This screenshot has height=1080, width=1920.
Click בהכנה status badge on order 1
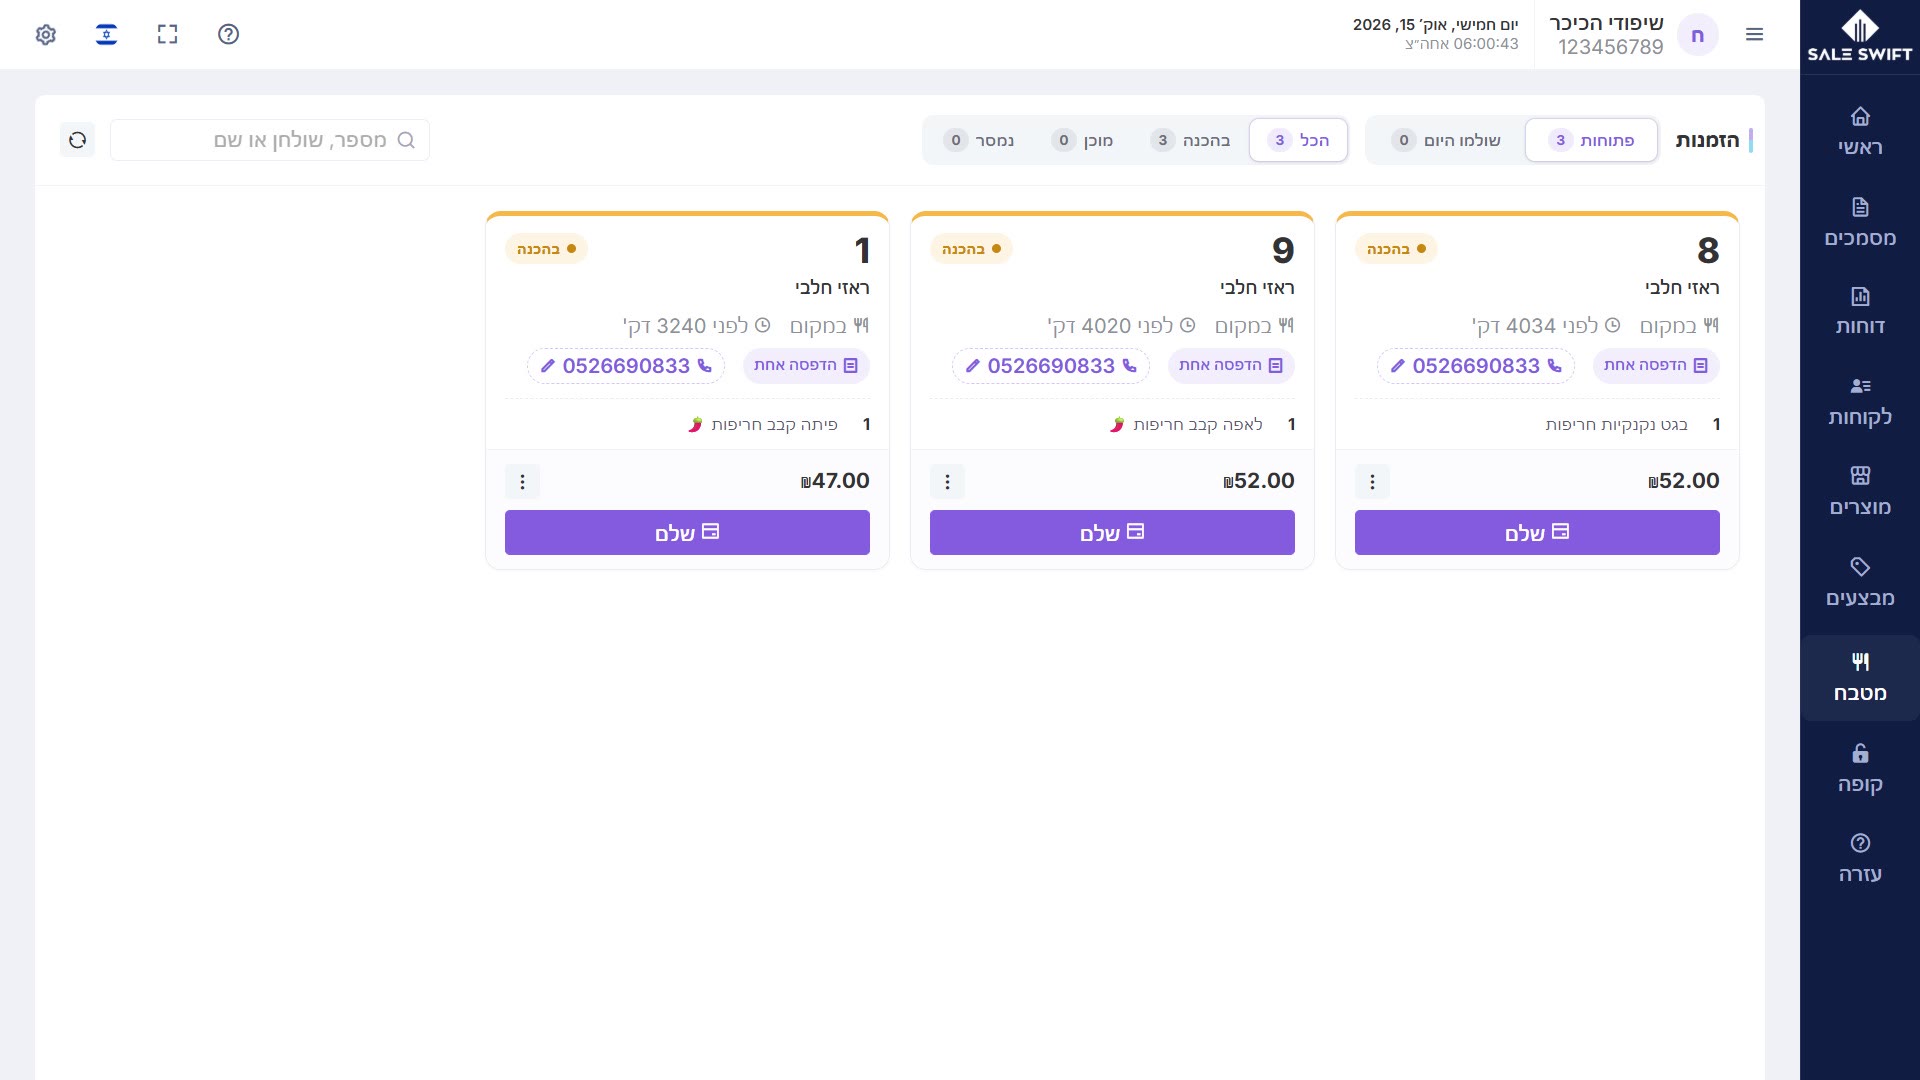[546, 249]
